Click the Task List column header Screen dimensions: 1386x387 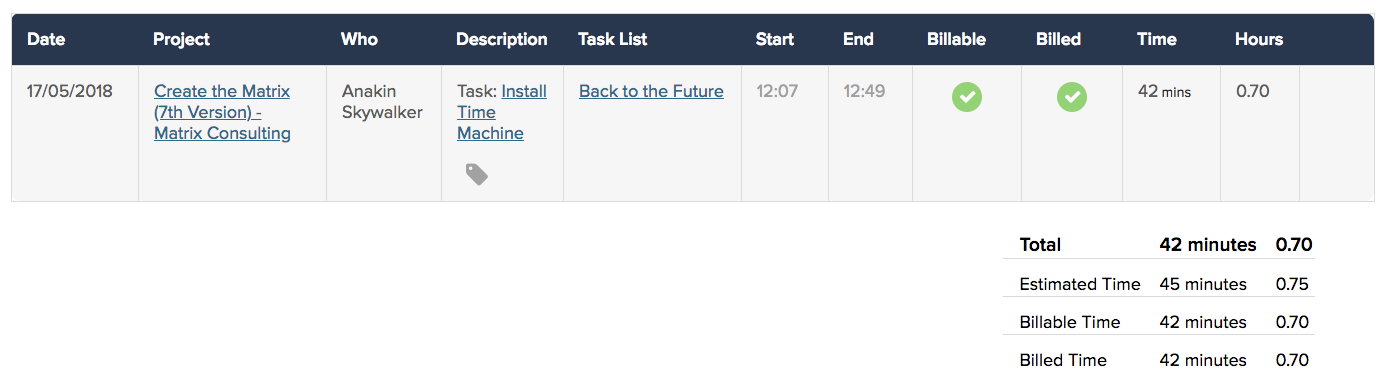[613, 39]
